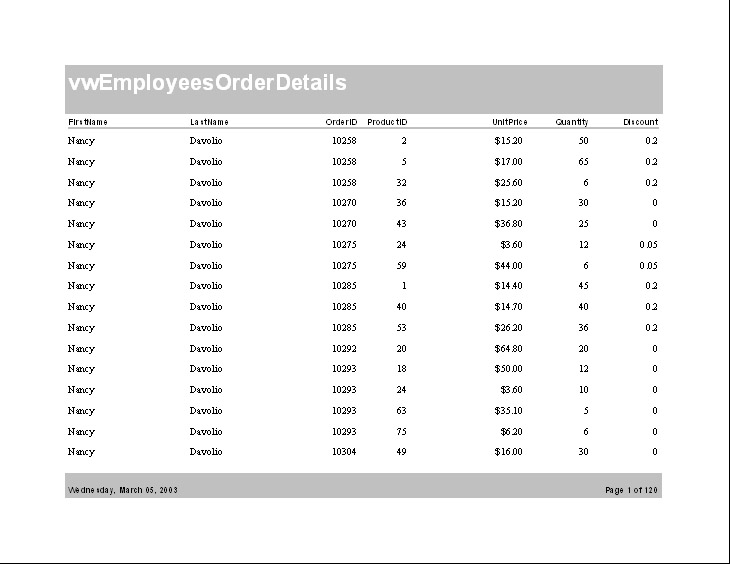Click the $6.20 unit price value
730x564 pixels.
coord(510,432)
